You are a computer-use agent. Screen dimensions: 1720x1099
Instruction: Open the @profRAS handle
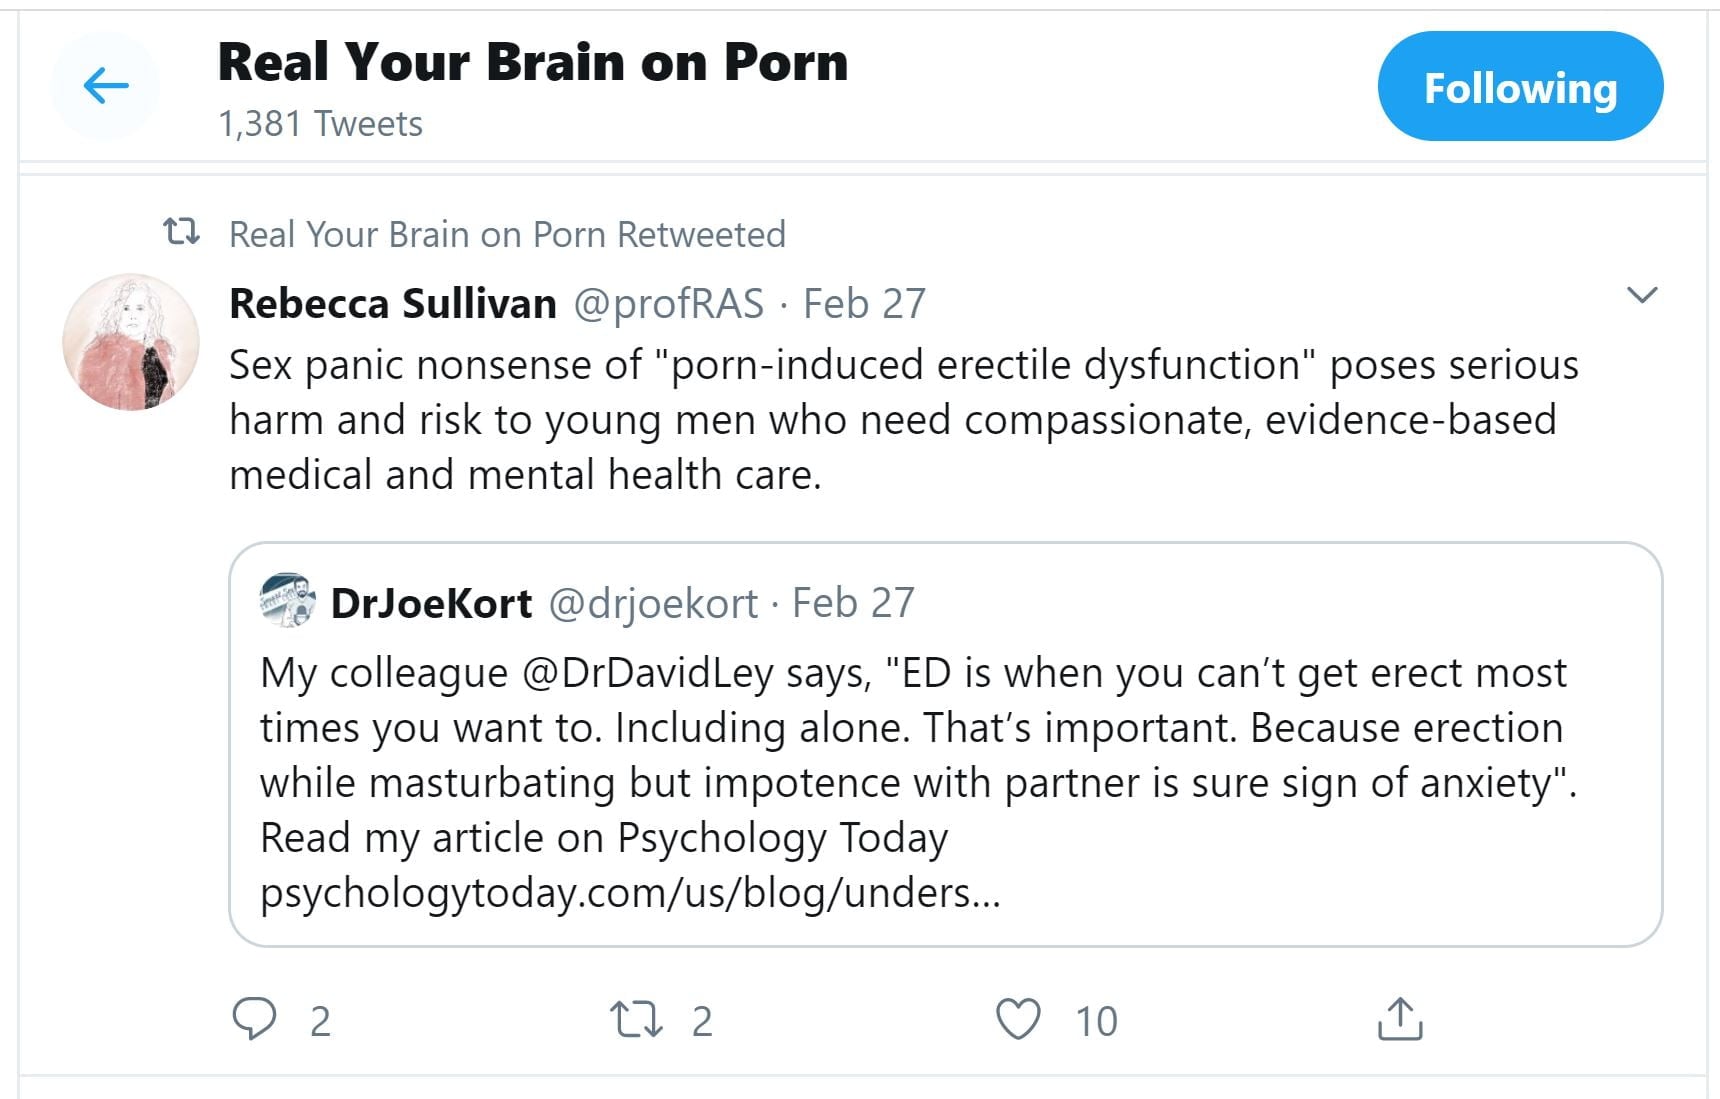[x=668, y=303]
